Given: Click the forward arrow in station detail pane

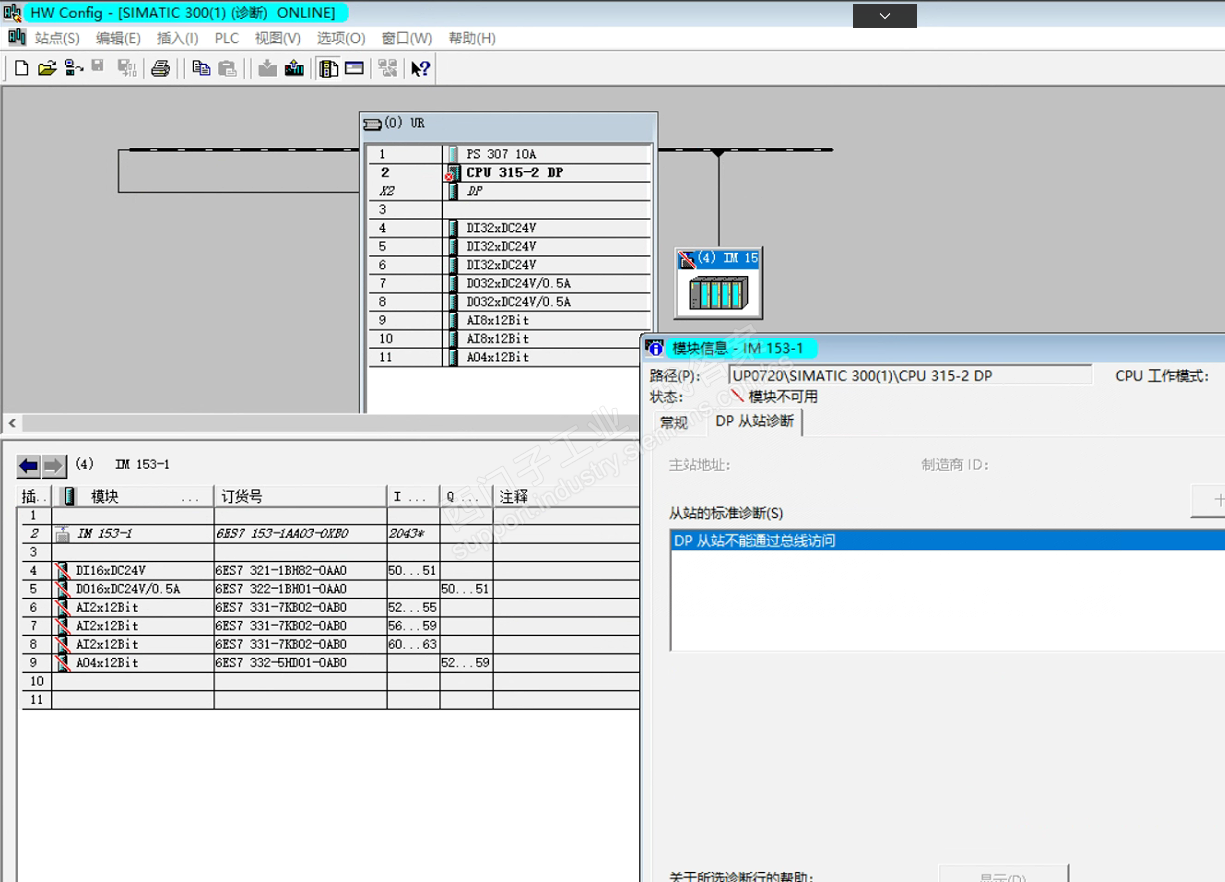Looking at the screenshot, I should 54,466.
